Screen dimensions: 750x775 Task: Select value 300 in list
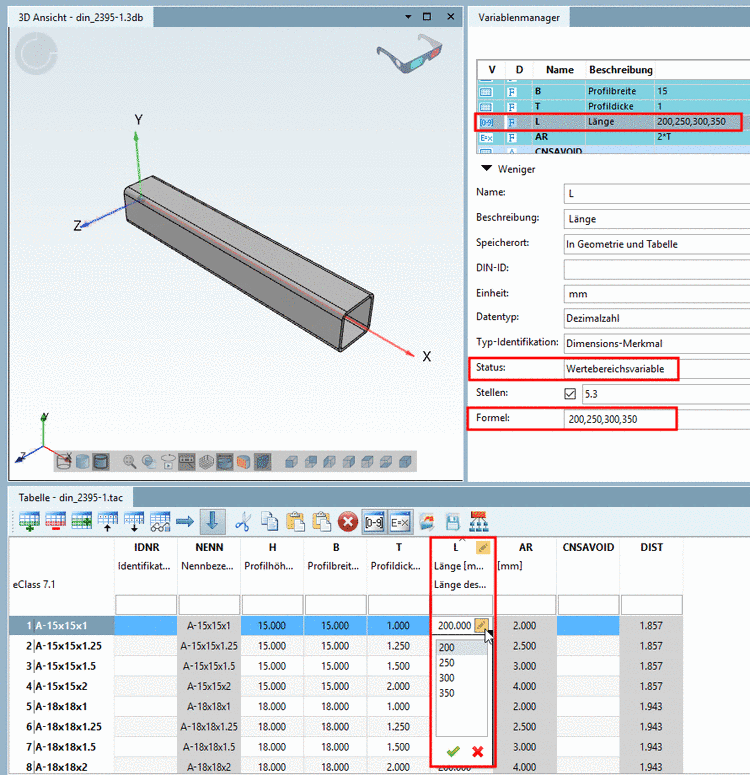461,678
